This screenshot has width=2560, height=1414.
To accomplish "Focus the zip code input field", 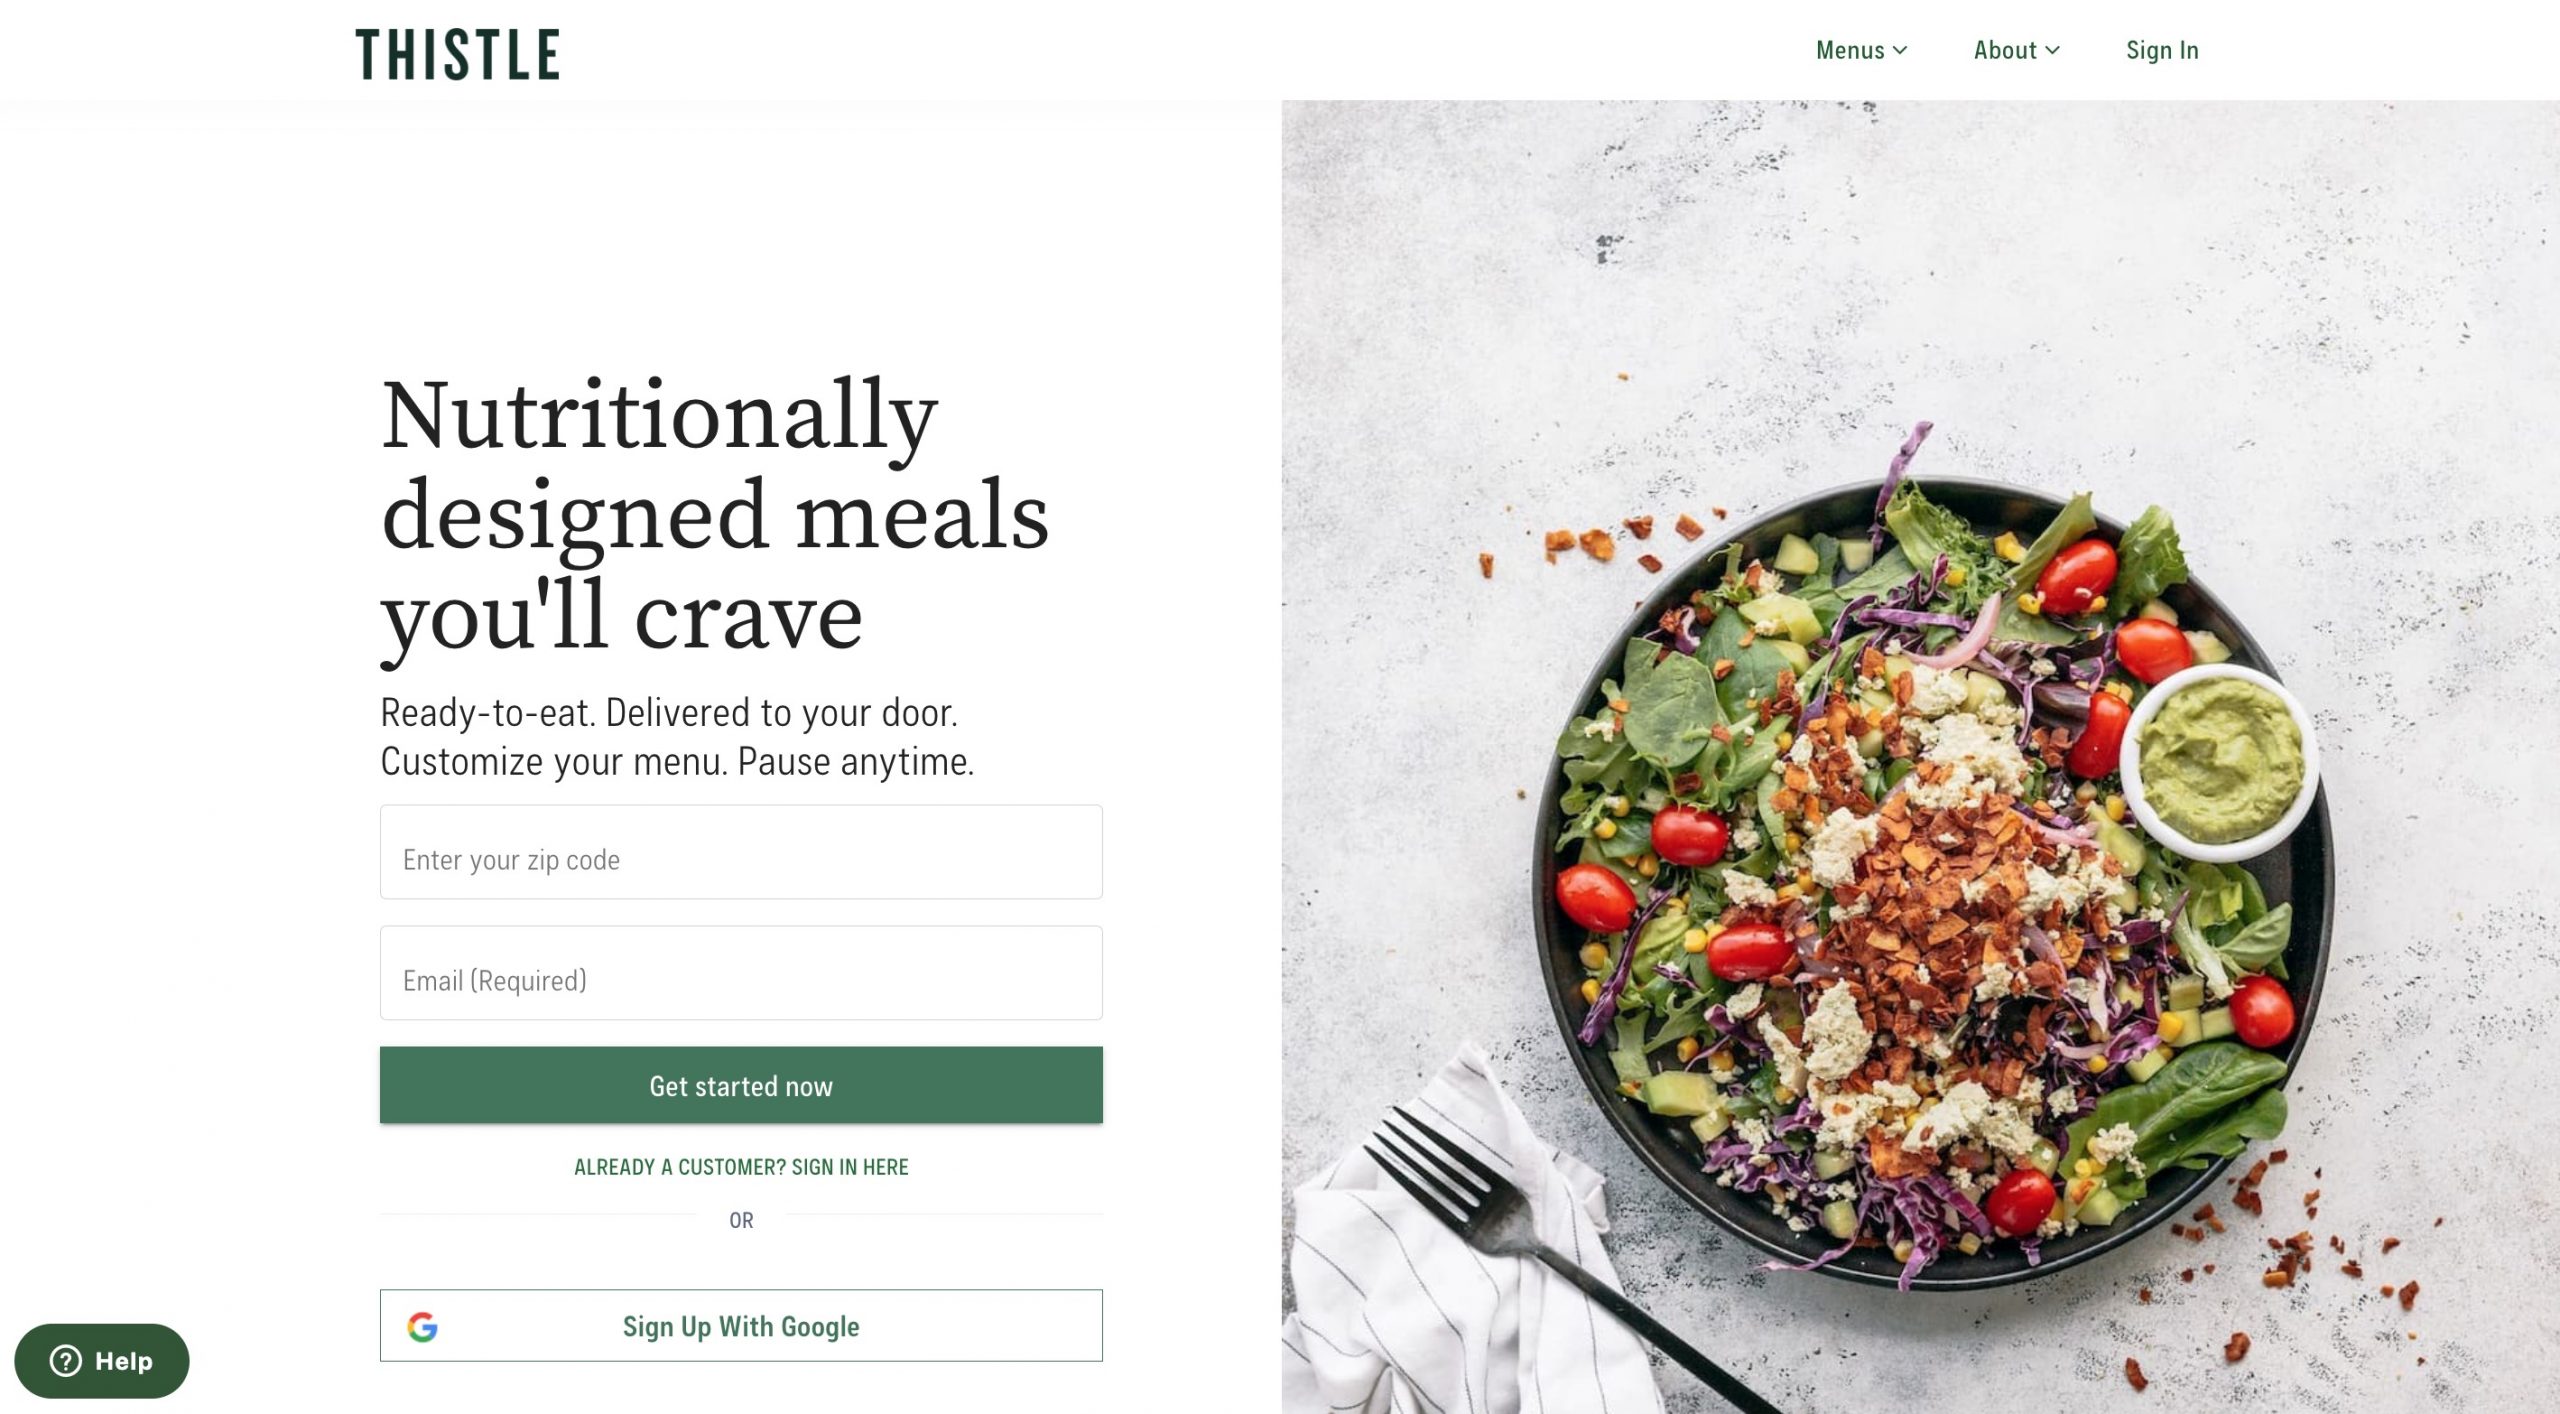I will click(x=741, y=852).
